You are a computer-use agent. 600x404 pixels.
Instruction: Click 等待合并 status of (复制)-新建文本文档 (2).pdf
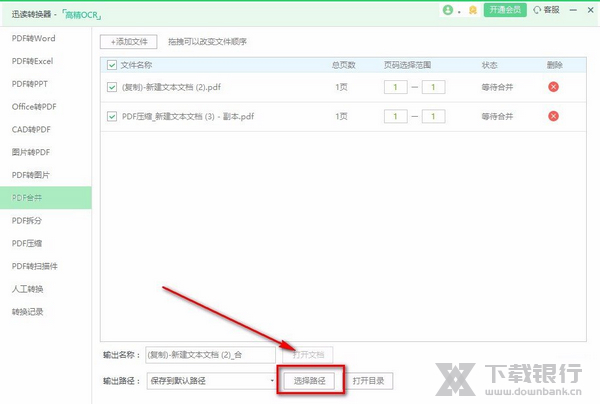(x=497, y=87)
